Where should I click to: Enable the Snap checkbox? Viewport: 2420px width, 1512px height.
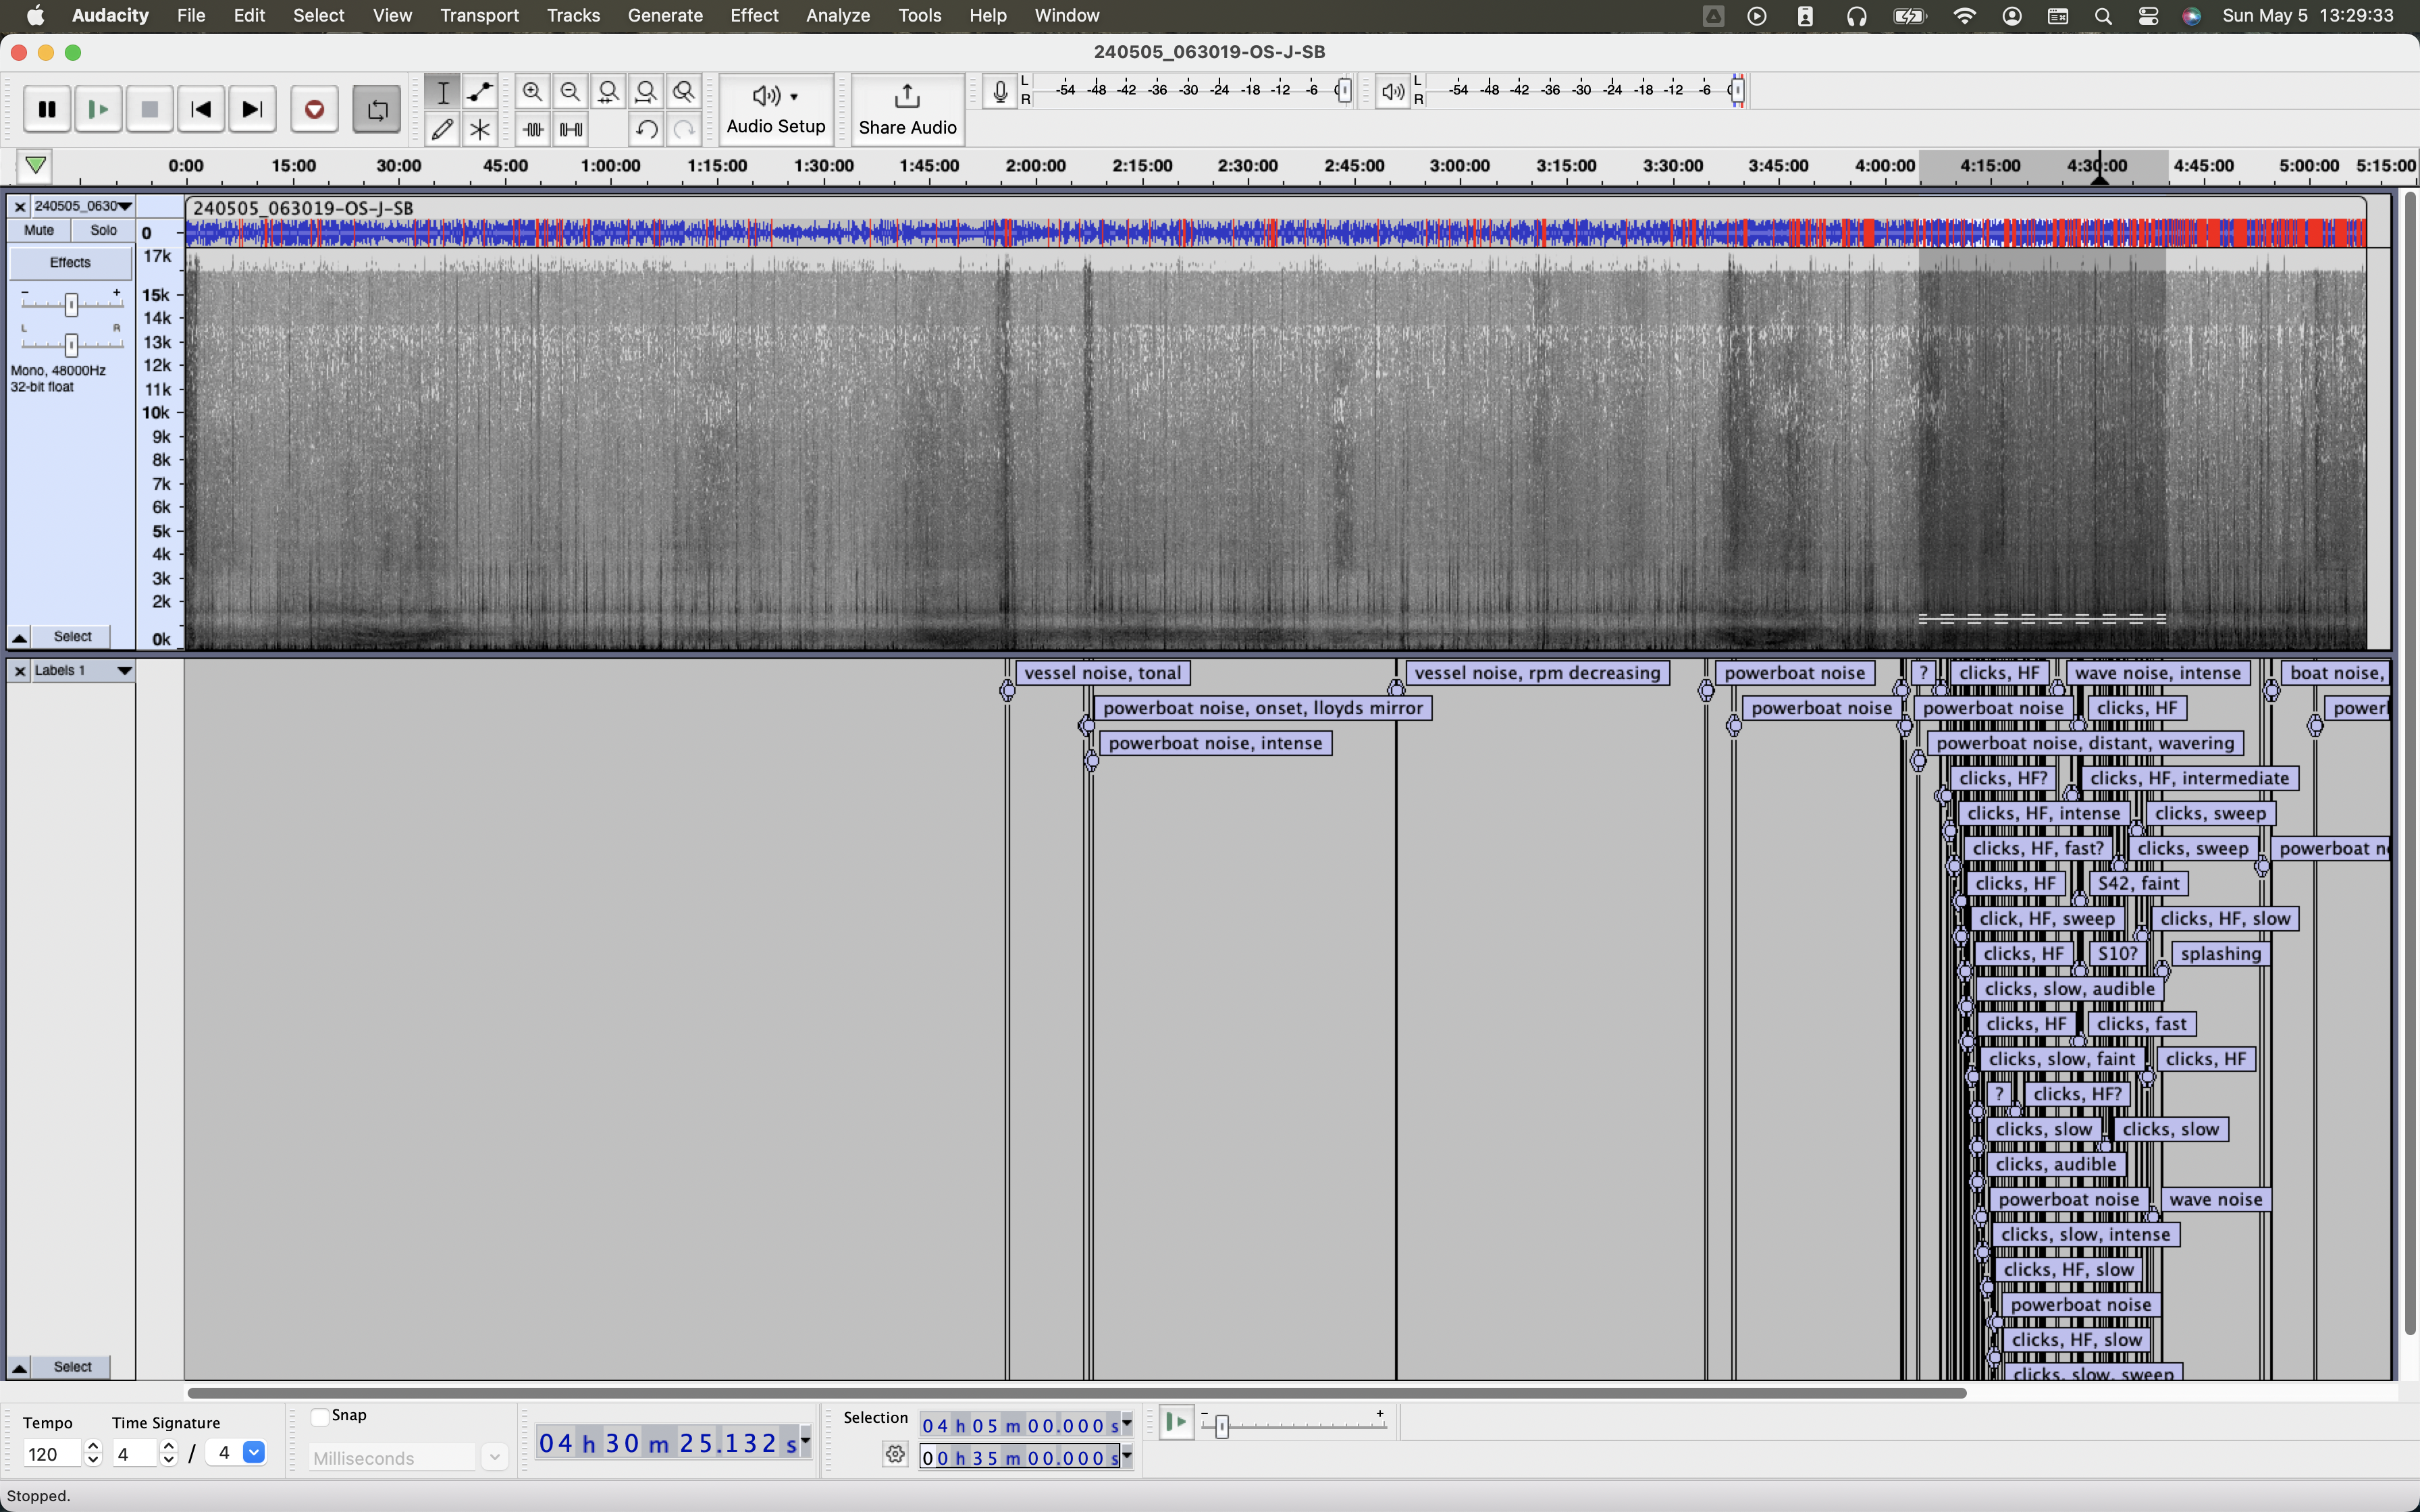(x=320, y=1416)
